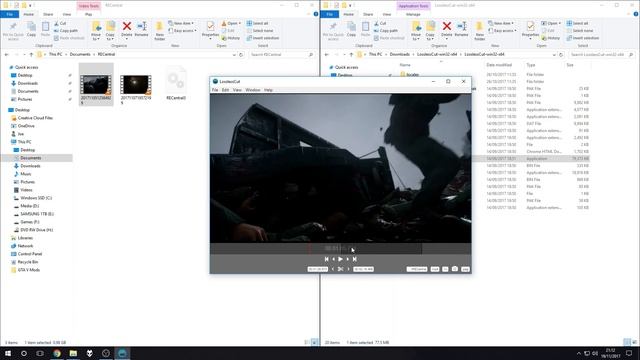This screenshot has height=360, width=640.
Task: Switch the LosslessCut-win32-x64 folder window to details view
Action: click(x=627, y=342)
